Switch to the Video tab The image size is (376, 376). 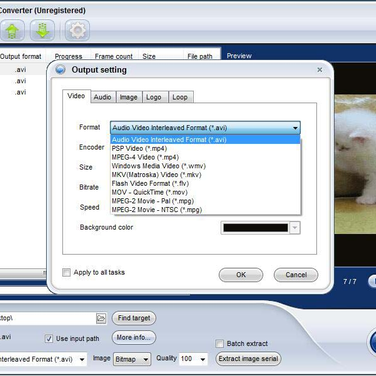pyautogui.click(x=76, y=96)
